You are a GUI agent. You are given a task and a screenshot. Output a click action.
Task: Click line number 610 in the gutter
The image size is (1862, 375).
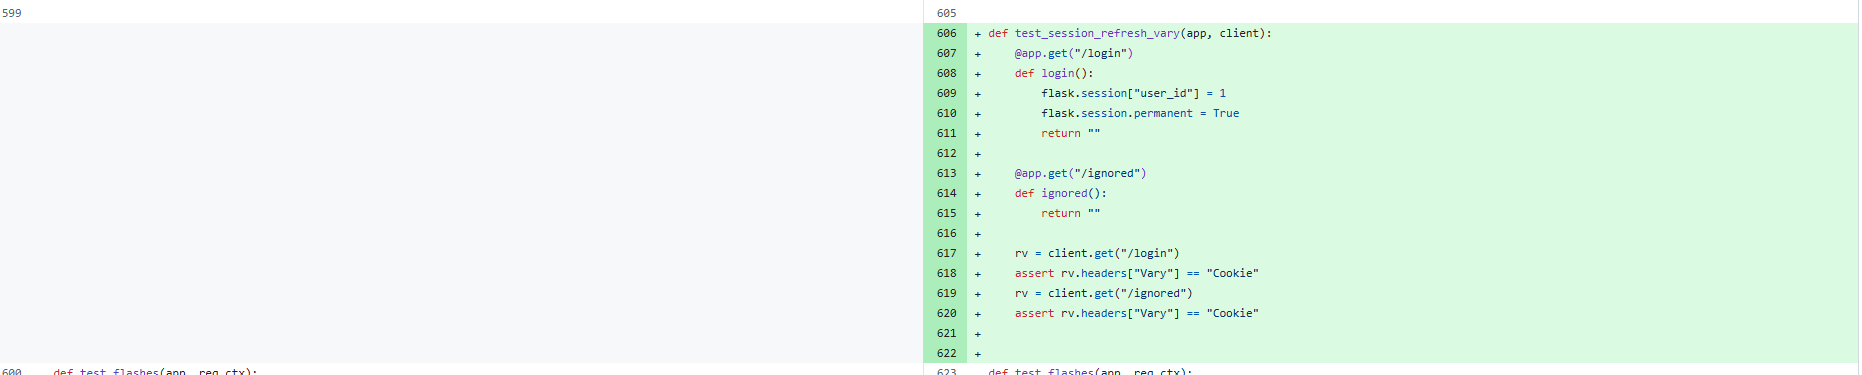(946, 113)
